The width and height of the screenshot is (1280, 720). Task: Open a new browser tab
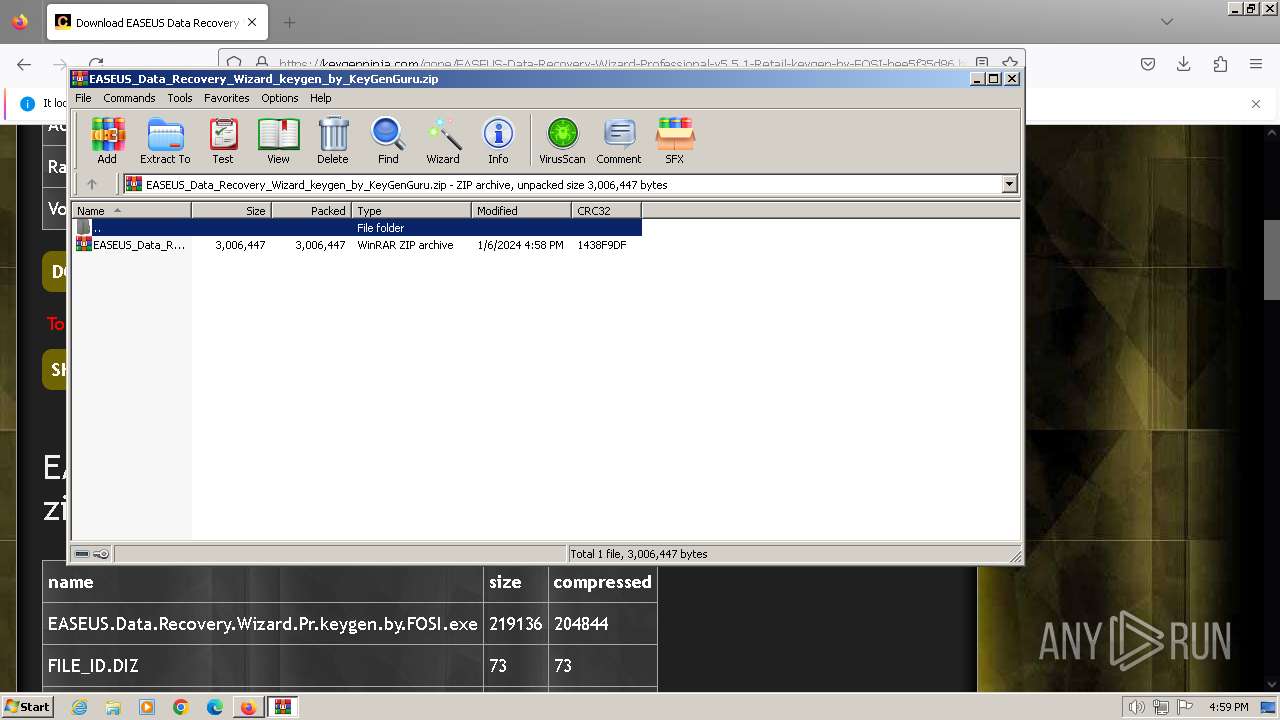289,22
